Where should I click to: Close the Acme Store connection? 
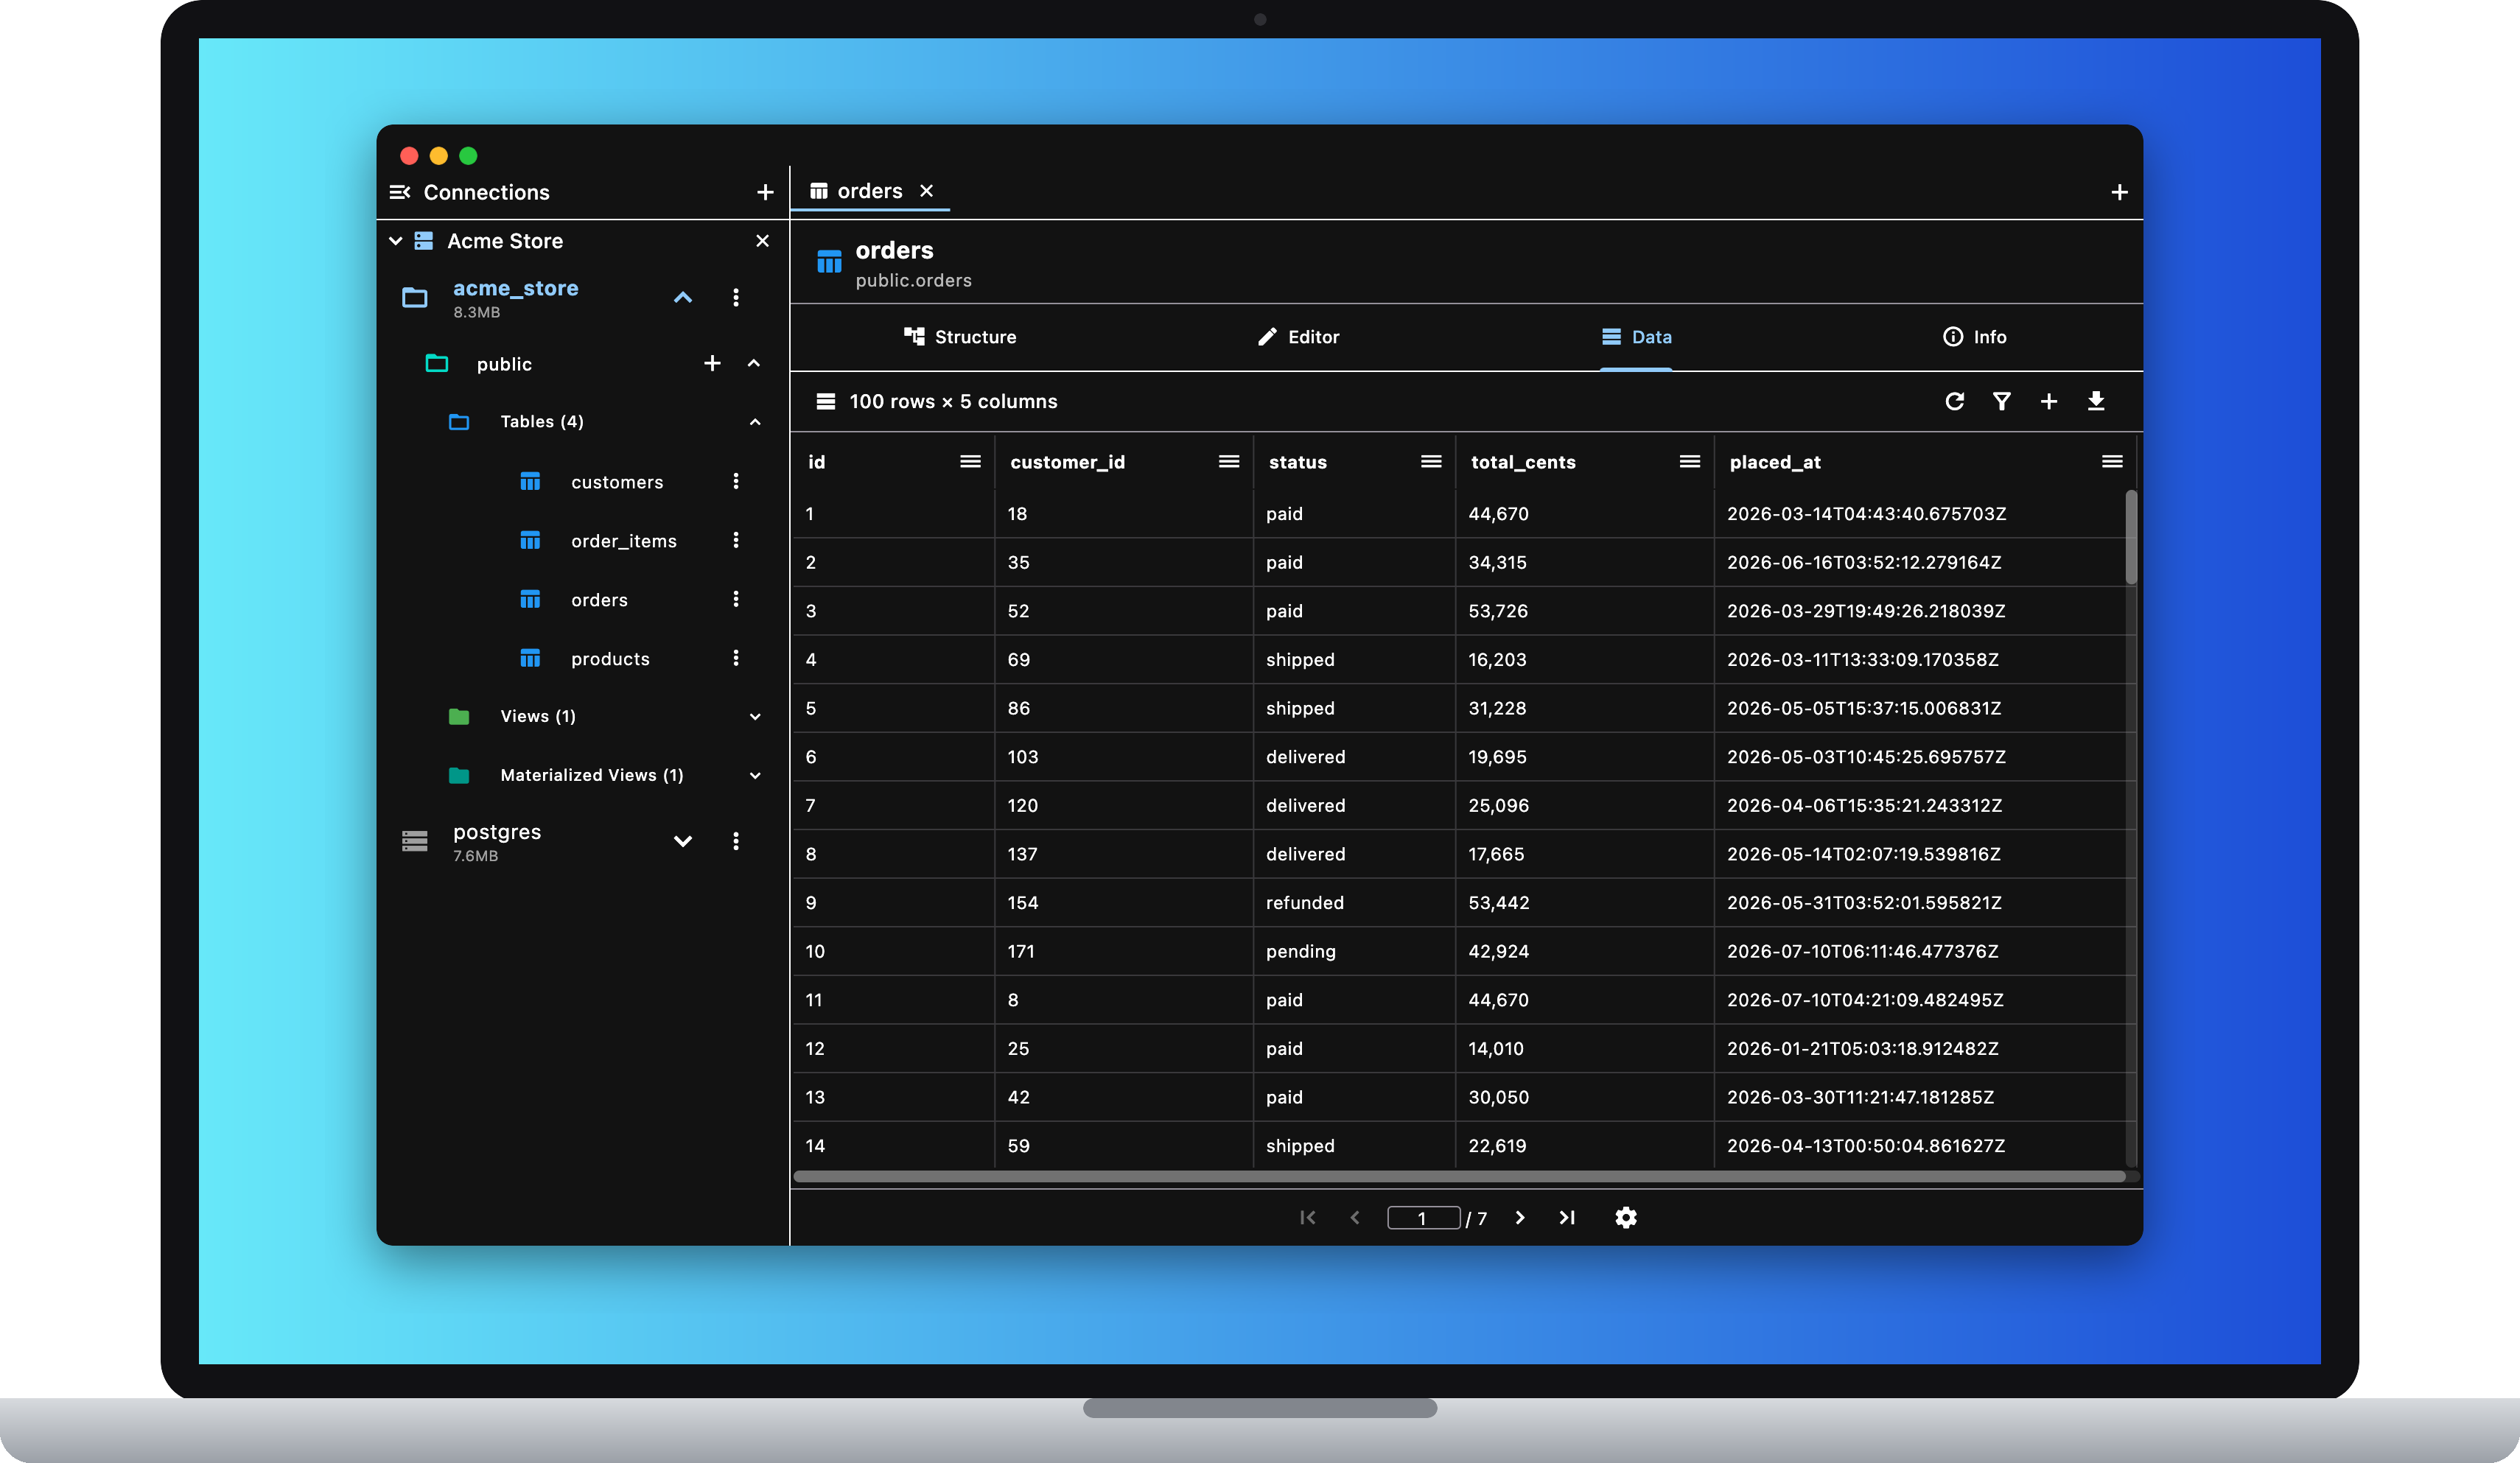762,241
